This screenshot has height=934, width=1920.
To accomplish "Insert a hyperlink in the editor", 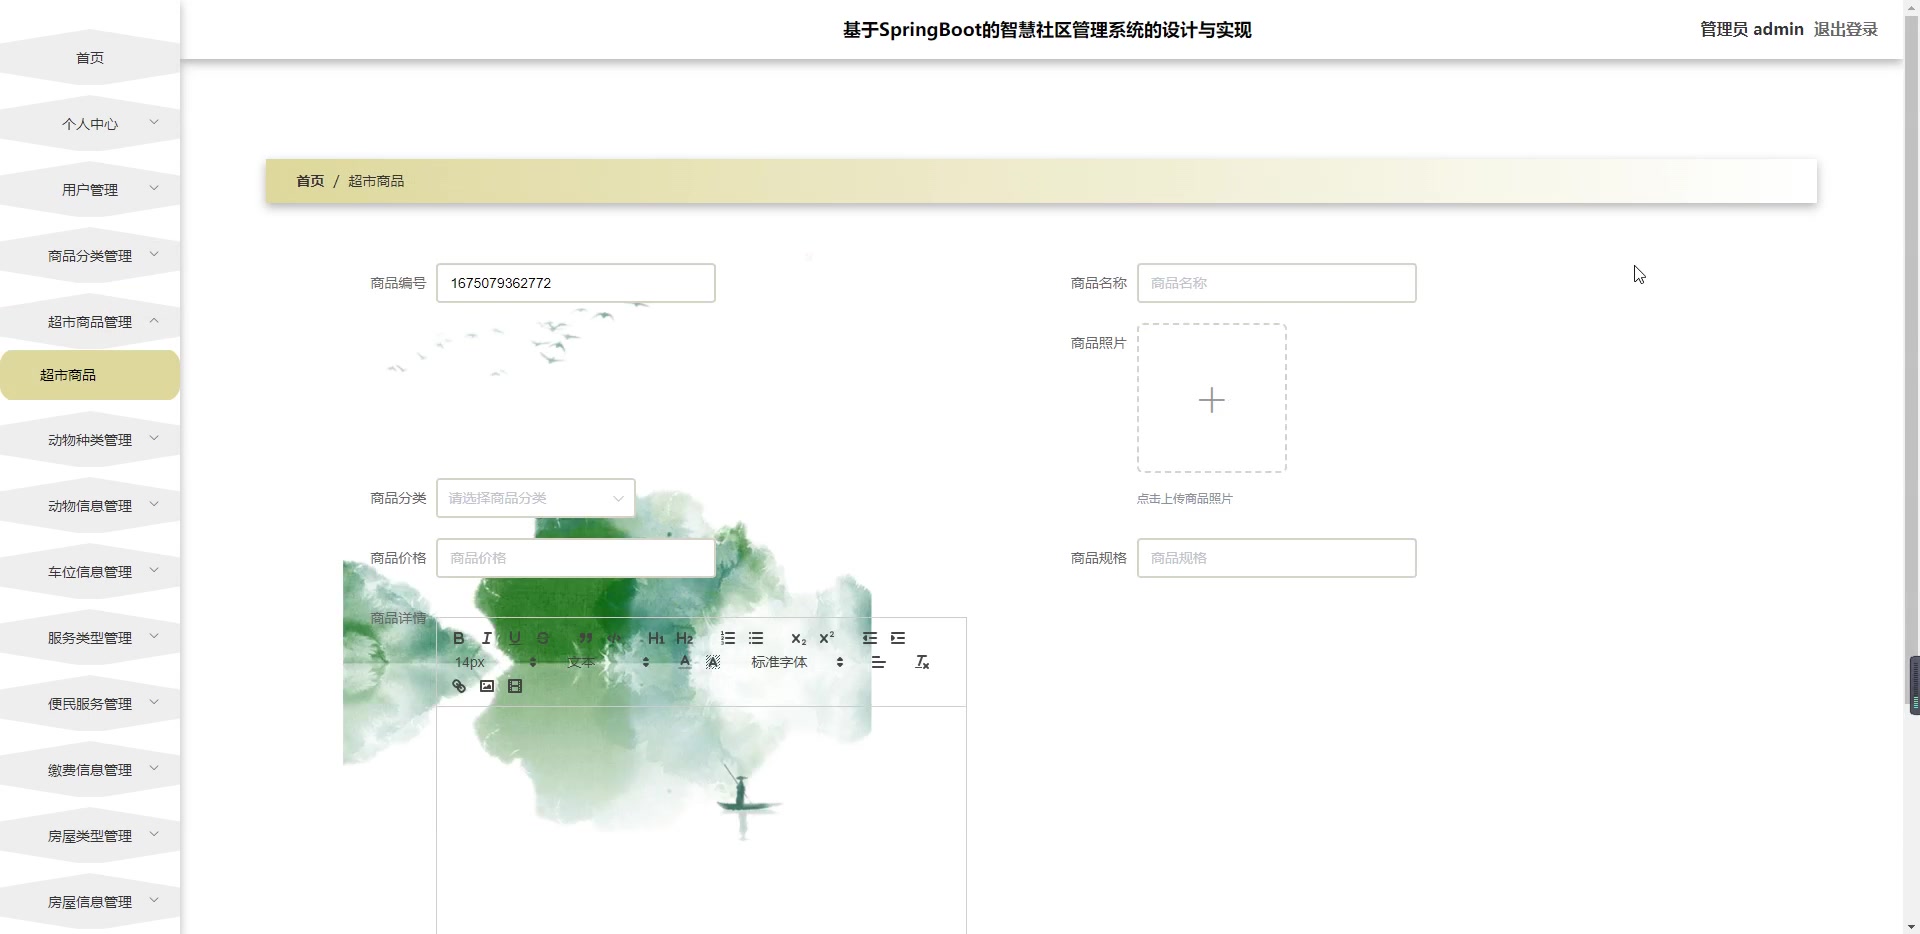I will (459, 686).
